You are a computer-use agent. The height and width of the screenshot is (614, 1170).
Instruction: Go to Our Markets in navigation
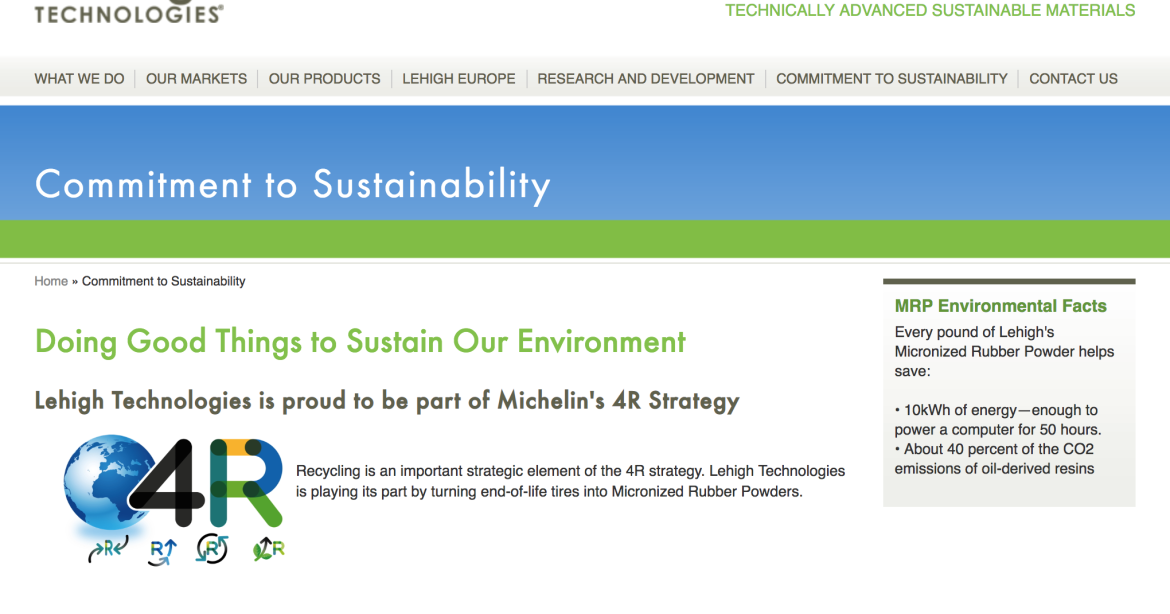(x=196, y=79)
